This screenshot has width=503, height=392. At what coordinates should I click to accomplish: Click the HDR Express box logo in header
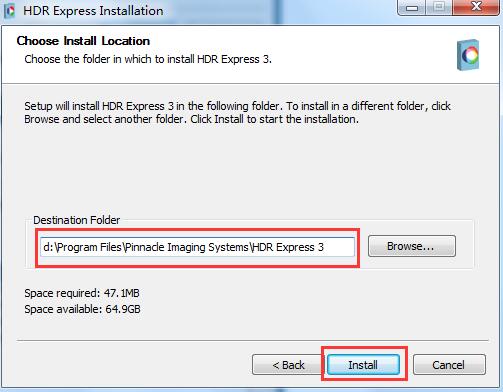click(468, 55)
